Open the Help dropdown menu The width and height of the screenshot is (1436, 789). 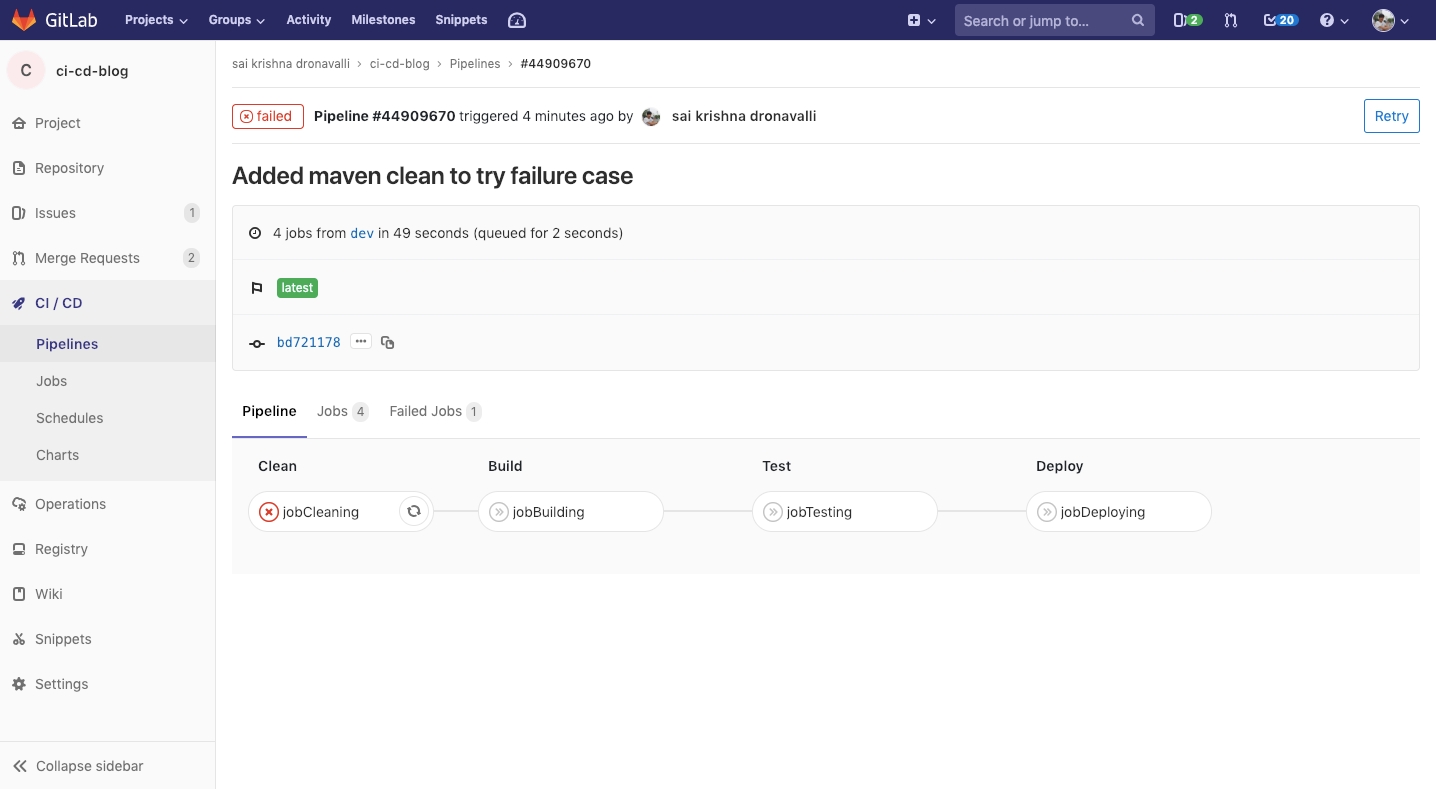click(x=1334, y=20)
